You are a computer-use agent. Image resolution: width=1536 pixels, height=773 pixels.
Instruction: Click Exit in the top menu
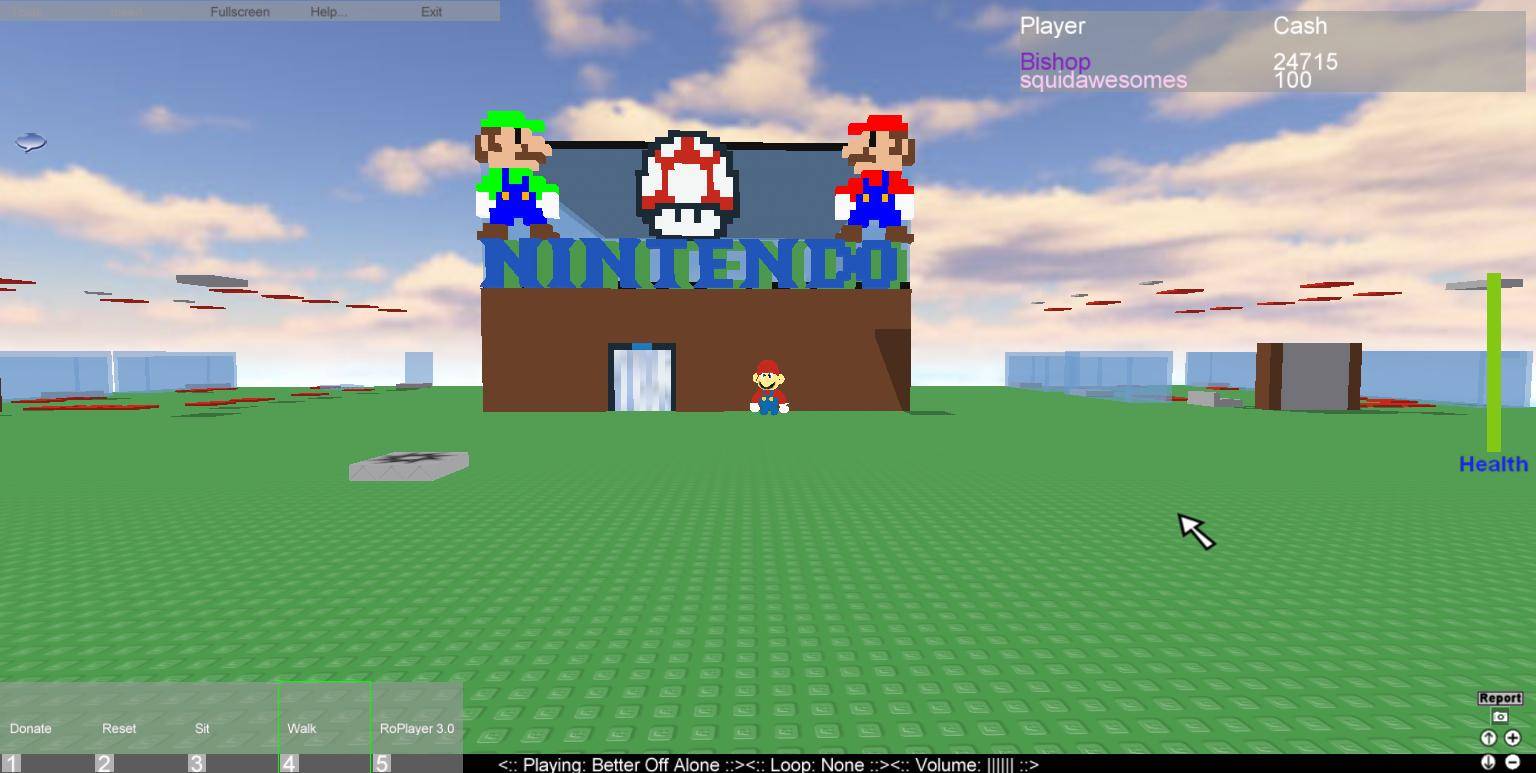click(x=431, y=12)
